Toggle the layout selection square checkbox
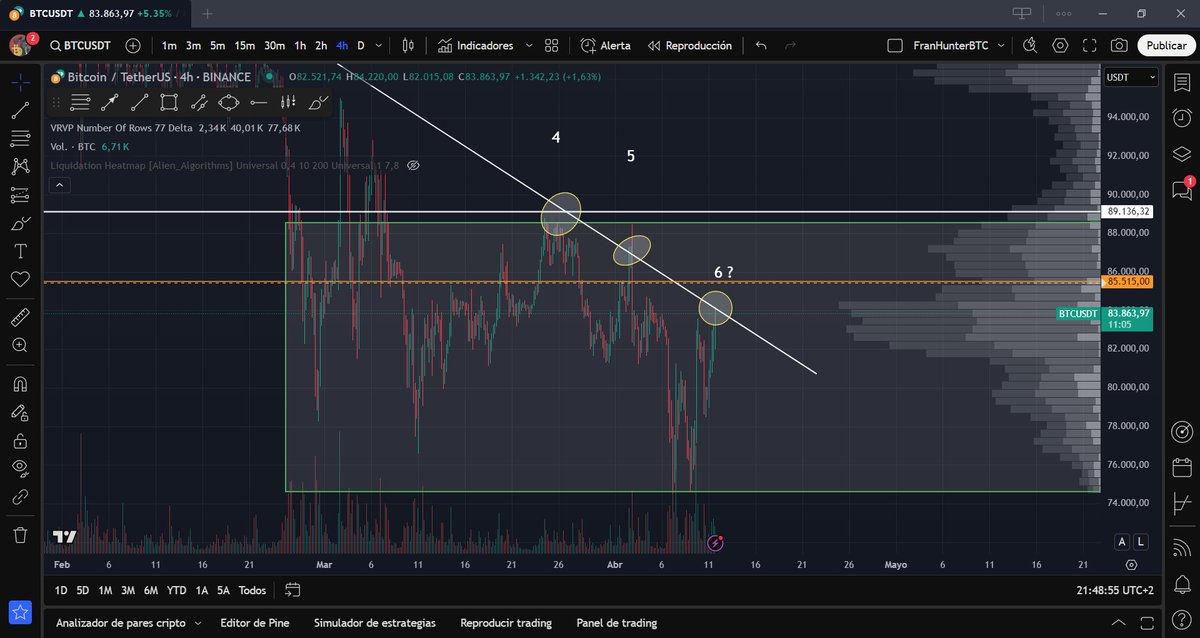This screenshot has width=1200, height=638. coord(895,46)
